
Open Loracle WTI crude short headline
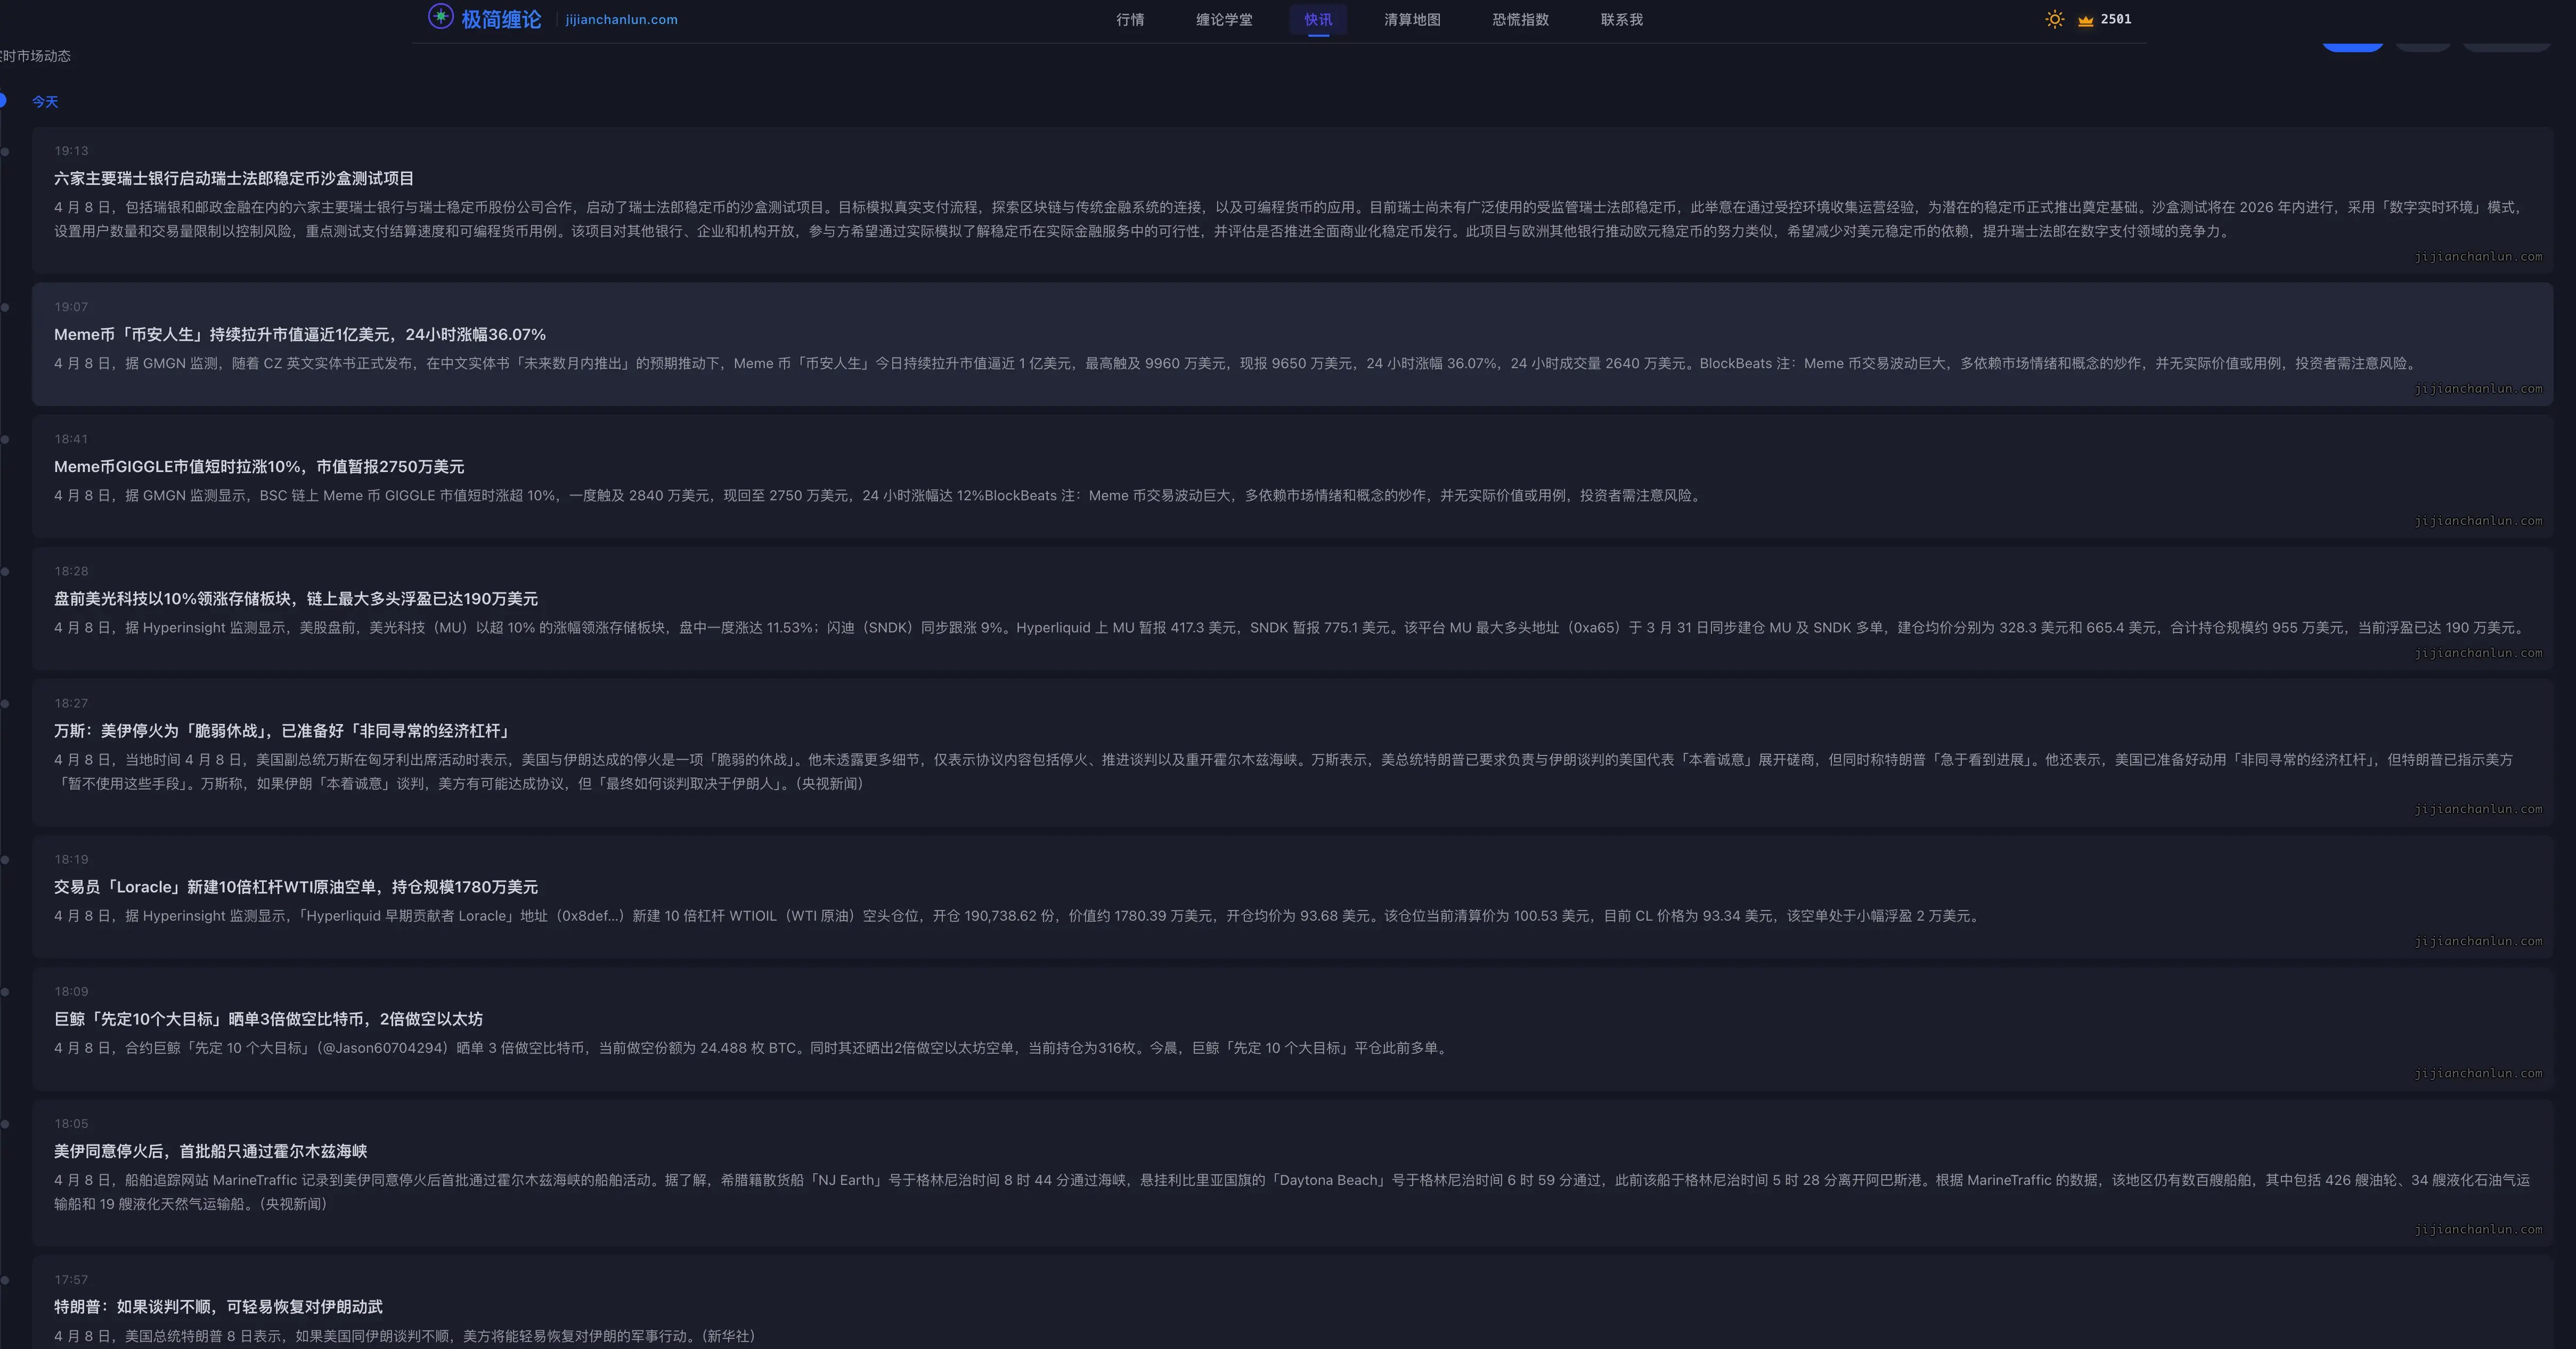(x=295, y=887)
